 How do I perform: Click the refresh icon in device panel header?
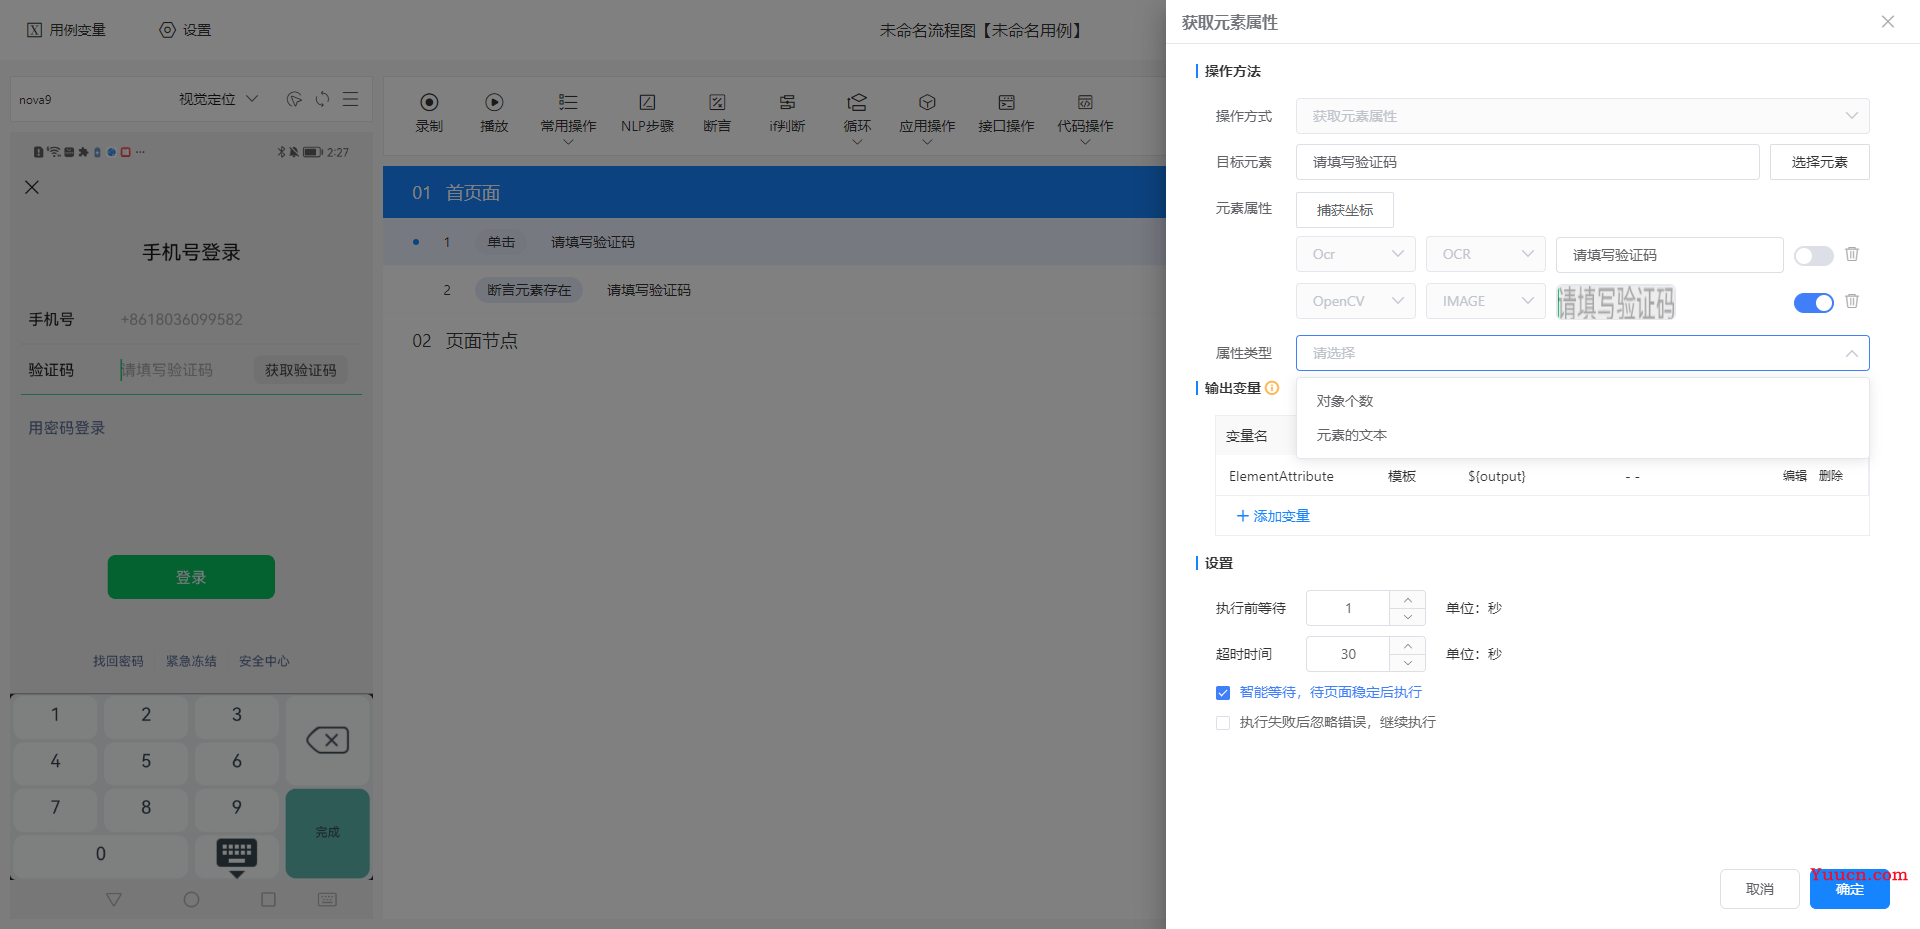tap(322, 99)
